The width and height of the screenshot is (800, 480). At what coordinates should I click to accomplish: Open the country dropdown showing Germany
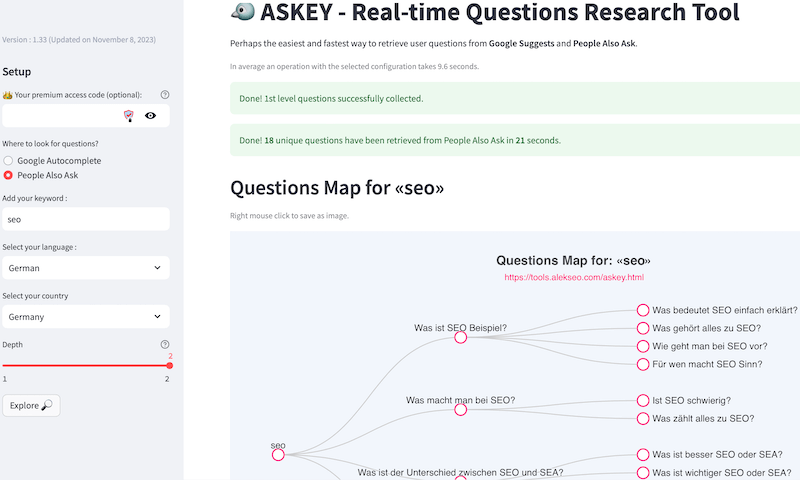(x=85, y=317)
